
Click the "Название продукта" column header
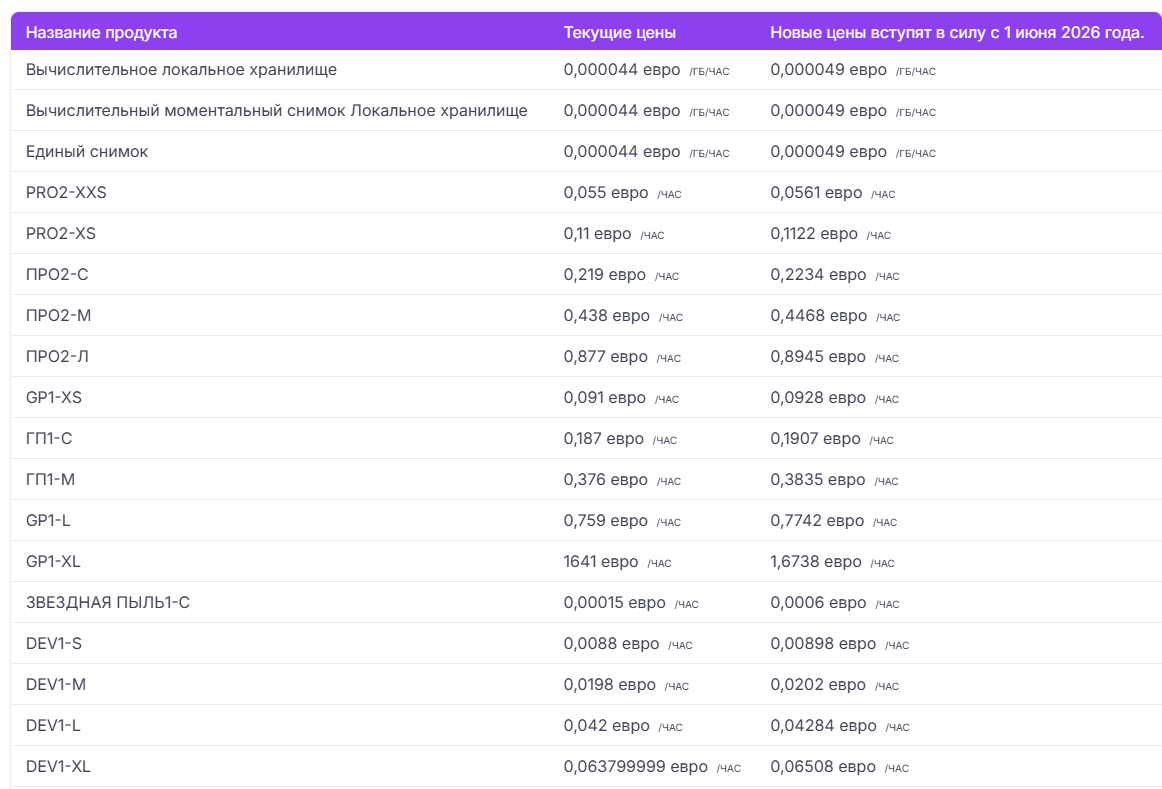coord(101,33)
